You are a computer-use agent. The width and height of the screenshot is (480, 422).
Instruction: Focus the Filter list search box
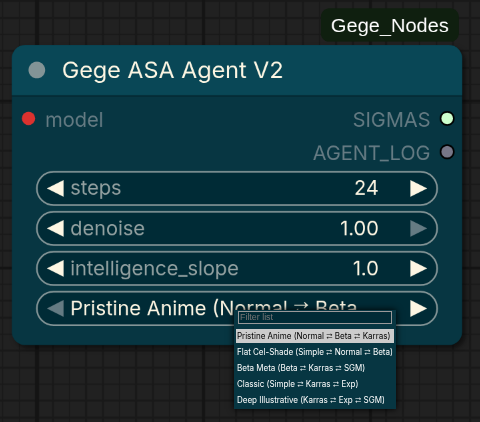point(315,317)
